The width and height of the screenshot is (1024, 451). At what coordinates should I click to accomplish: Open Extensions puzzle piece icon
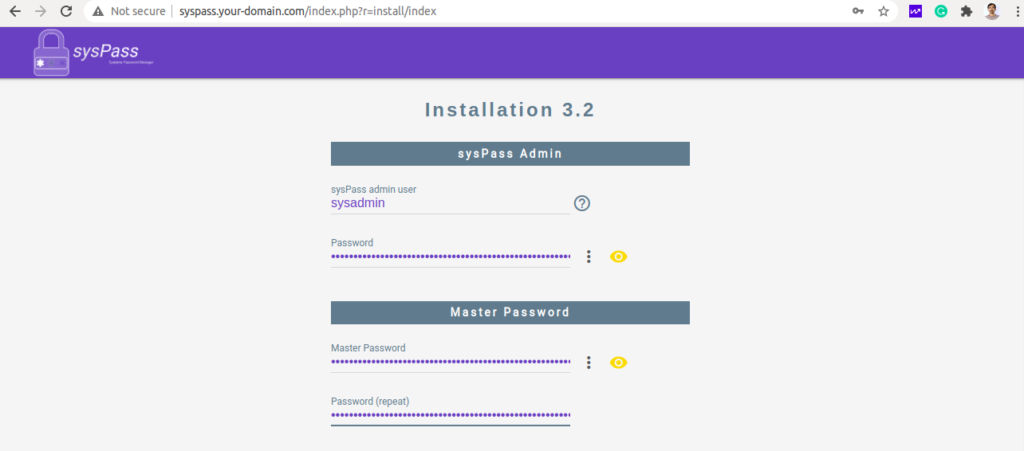[x=967, y=11]
